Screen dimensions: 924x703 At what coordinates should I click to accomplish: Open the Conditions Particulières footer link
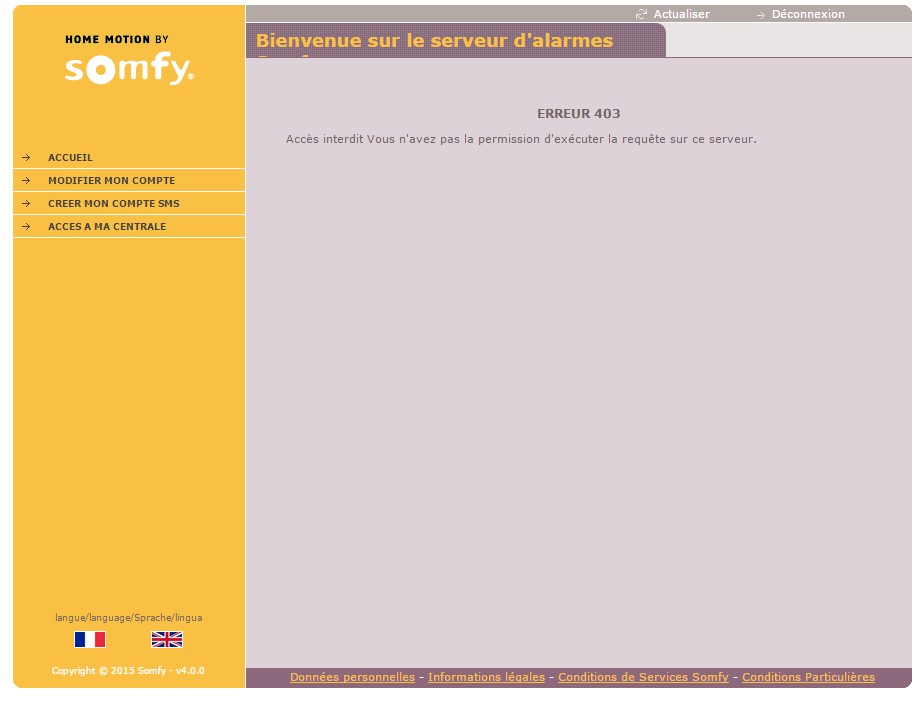click(x=808, y=678)
